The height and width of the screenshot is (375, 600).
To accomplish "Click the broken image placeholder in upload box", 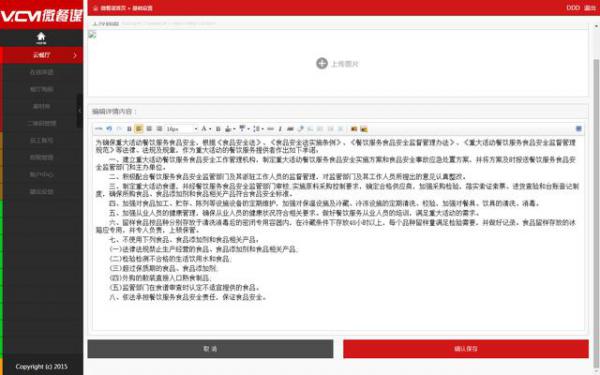I will coord(92,35).
